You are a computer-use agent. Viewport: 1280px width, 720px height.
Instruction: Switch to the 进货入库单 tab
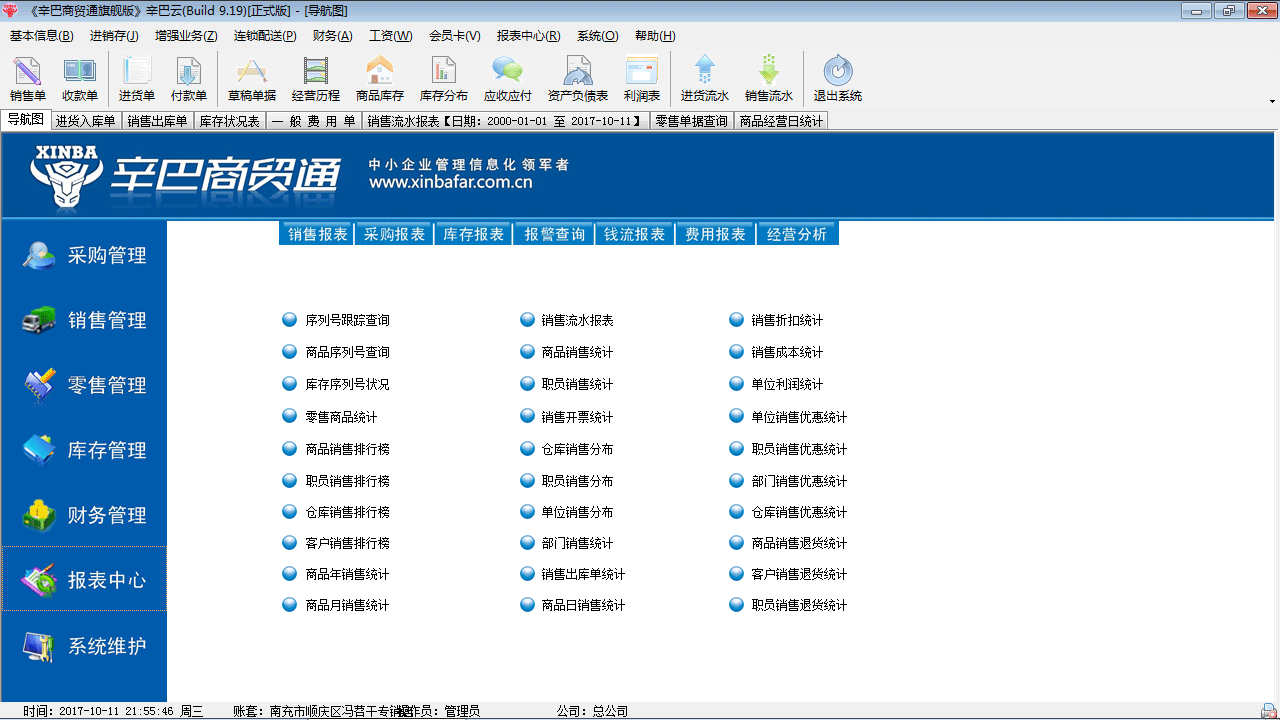[86, 121]
